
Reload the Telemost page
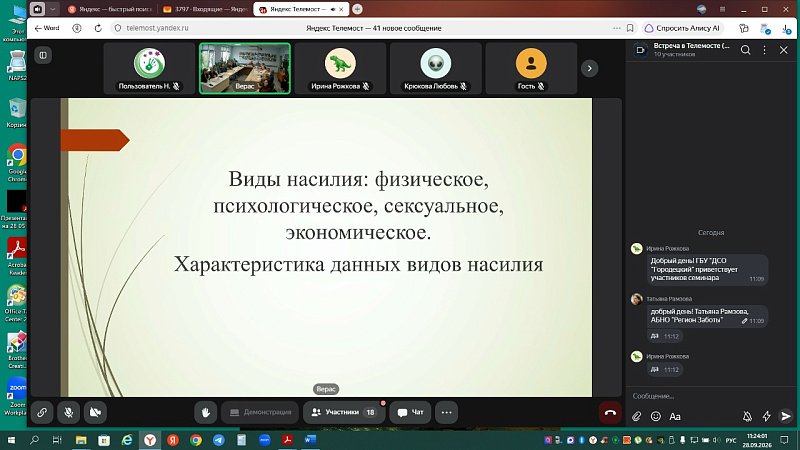pos(98,28)
